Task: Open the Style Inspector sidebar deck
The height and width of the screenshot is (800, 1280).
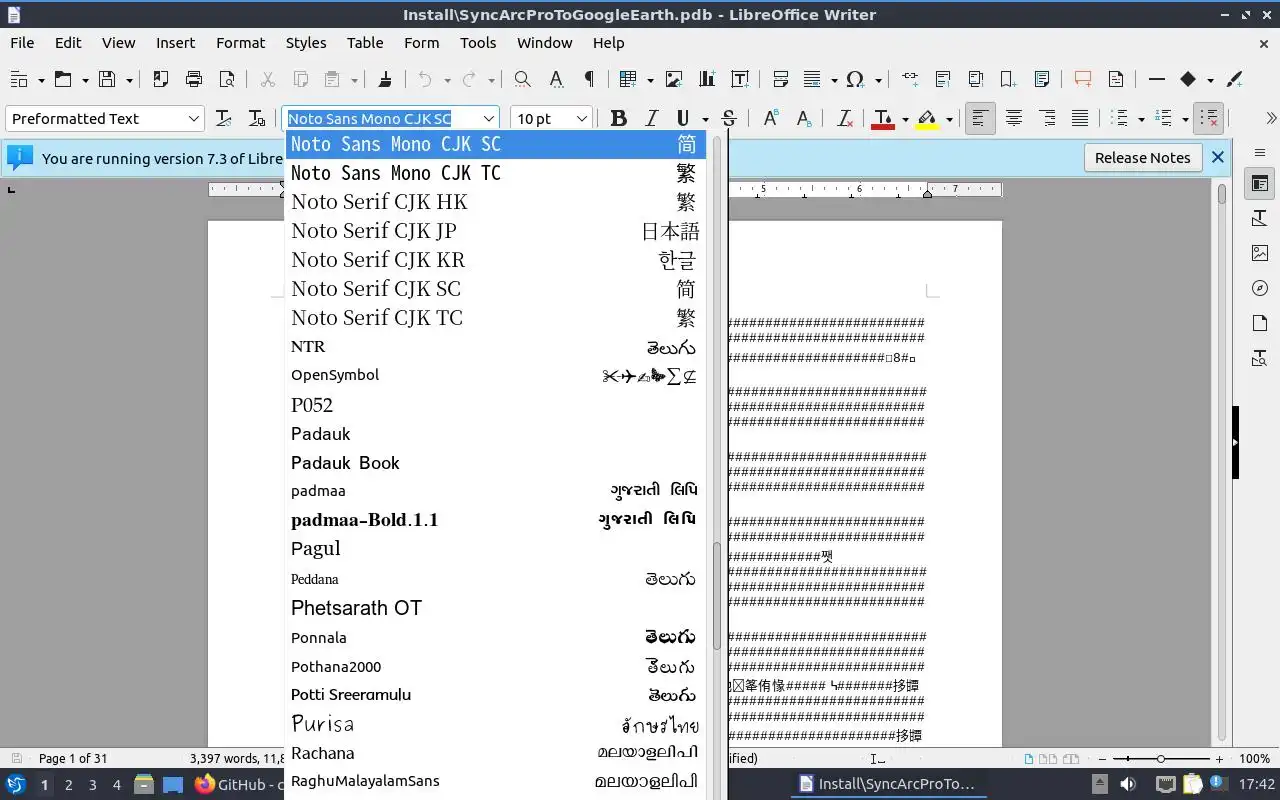Action: [x=1260, y=358]
